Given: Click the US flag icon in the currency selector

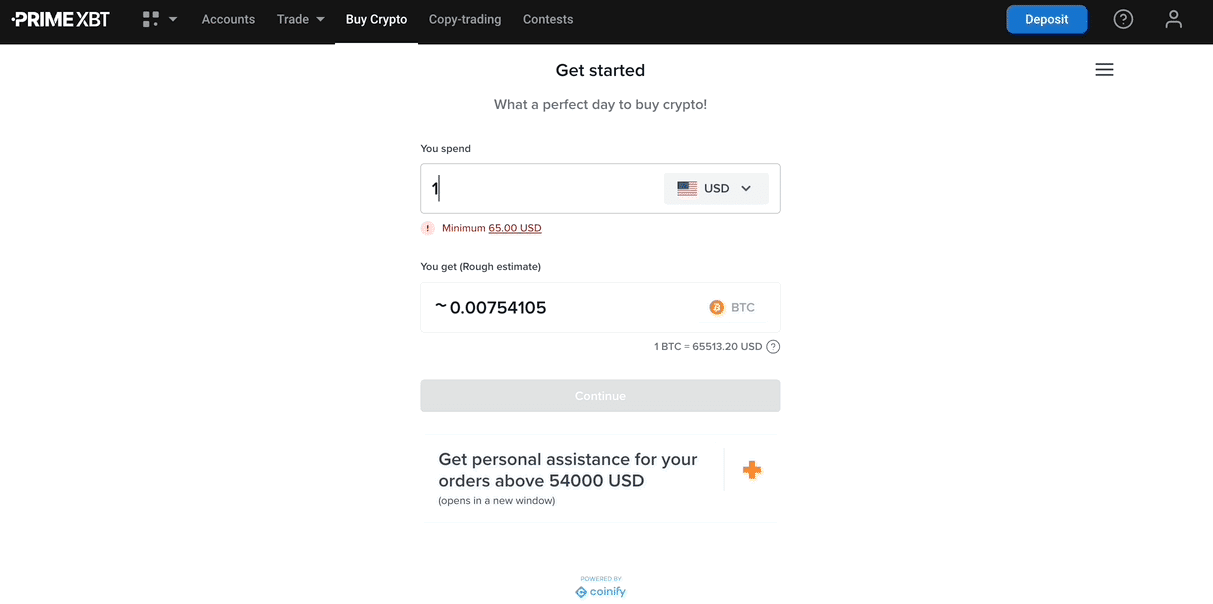Looking at the screenshot, I should click(x=686, y=187).
